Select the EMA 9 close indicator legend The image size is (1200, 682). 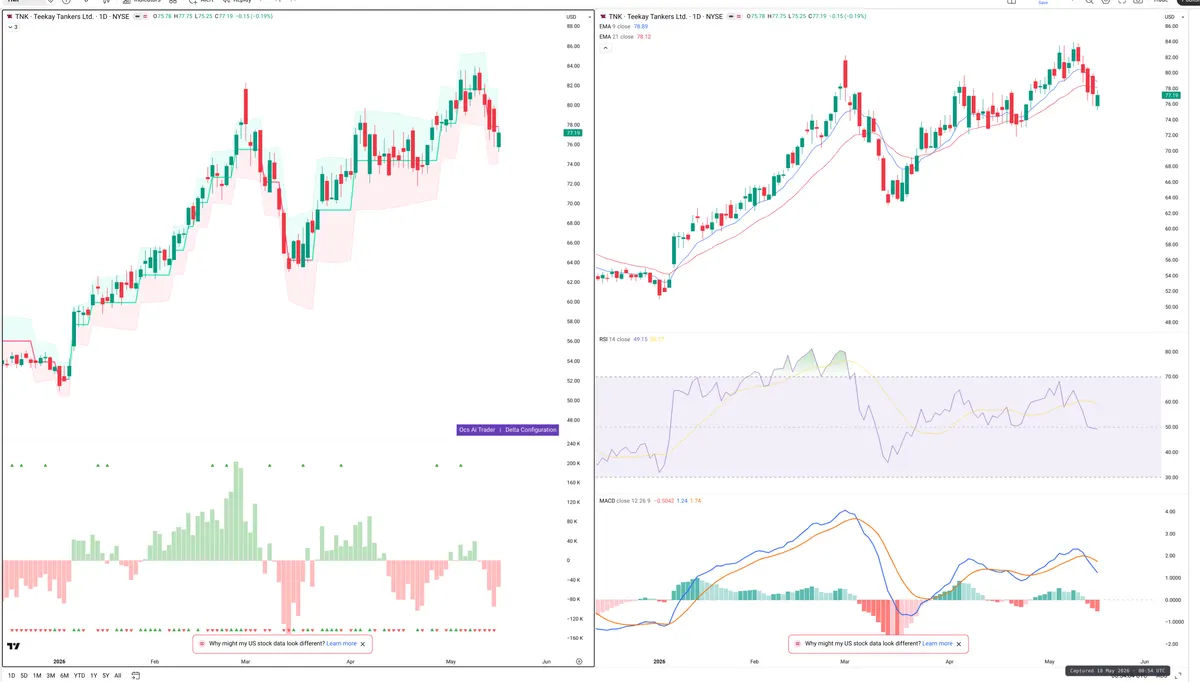(x=615, y=27)
